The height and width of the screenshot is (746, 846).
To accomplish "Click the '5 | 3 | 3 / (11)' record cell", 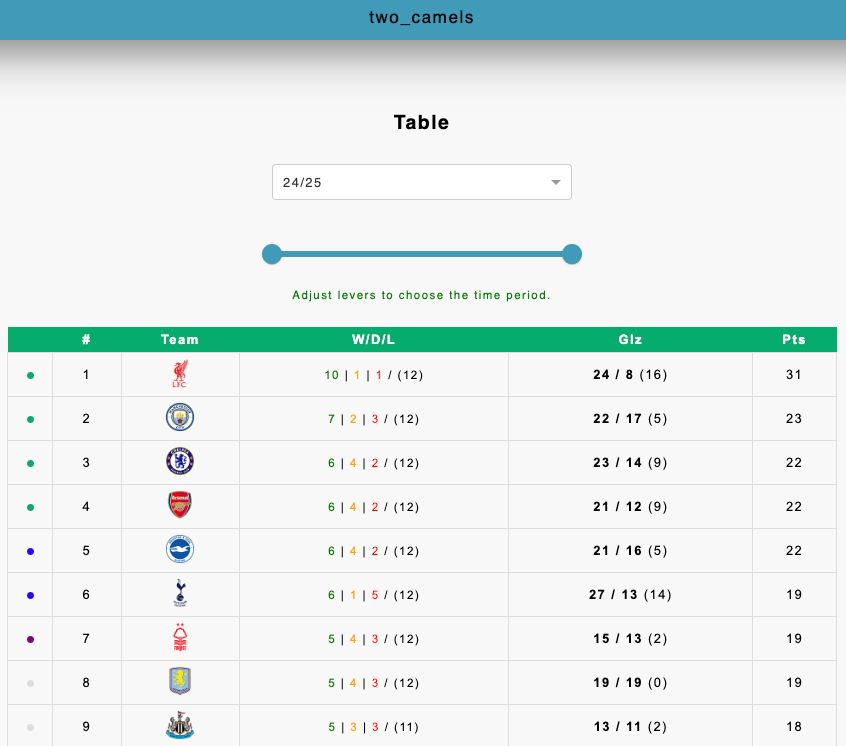I will [x=373, y=727].
